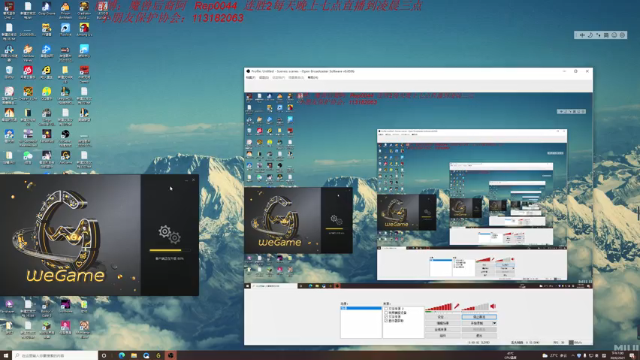Open File Explorer from the taskbar
This screenshot has height=360, width=640.
[x=134, y=356]
